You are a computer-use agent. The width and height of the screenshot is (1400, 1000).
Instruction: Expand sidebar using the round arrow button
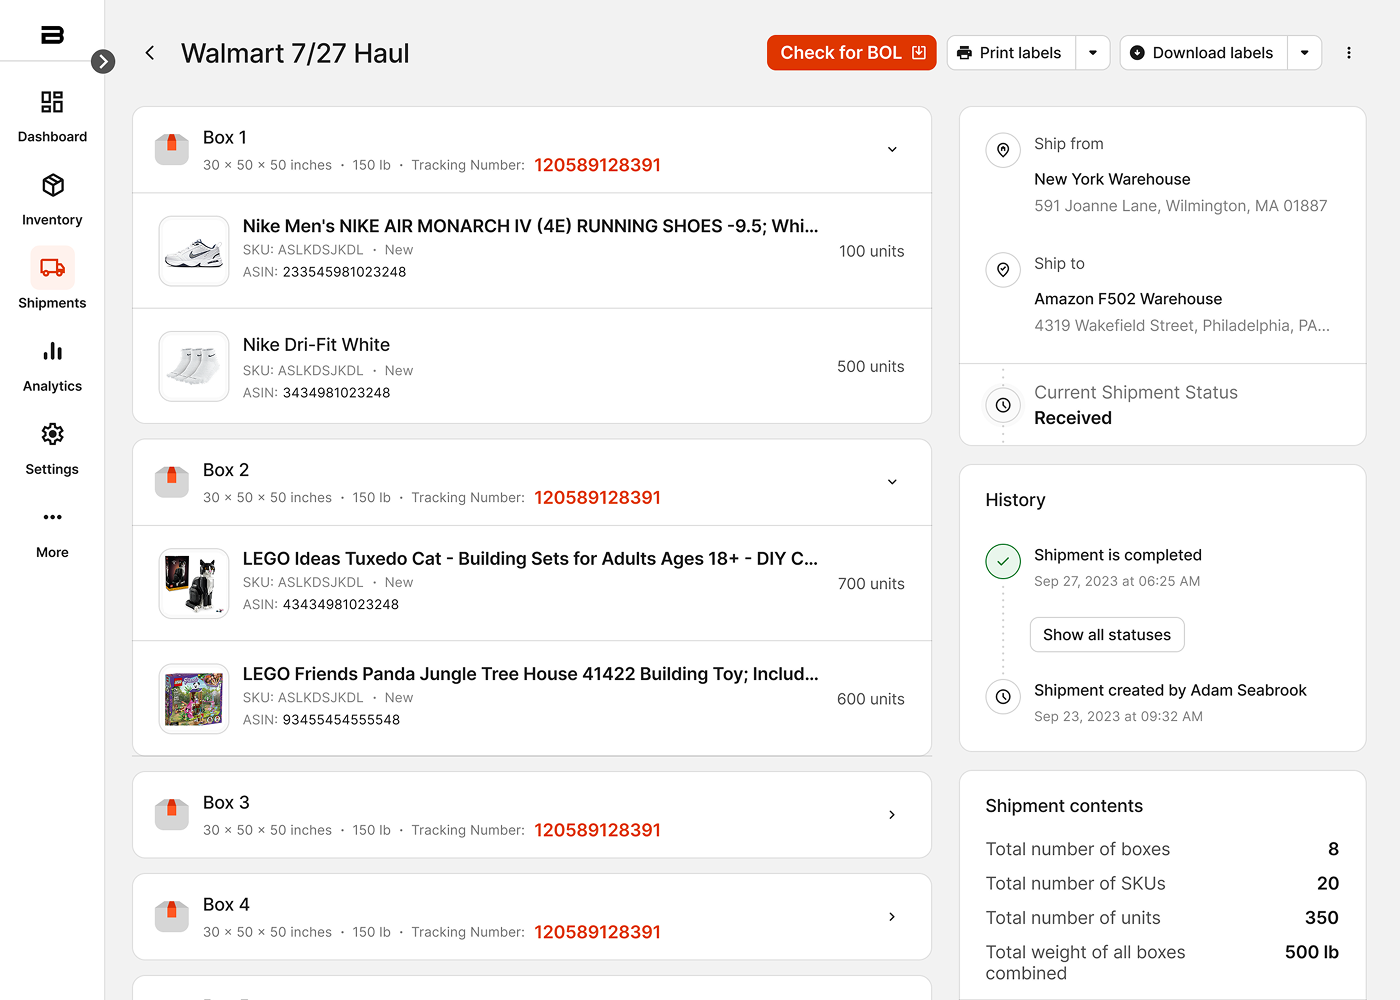pos(103,62)
